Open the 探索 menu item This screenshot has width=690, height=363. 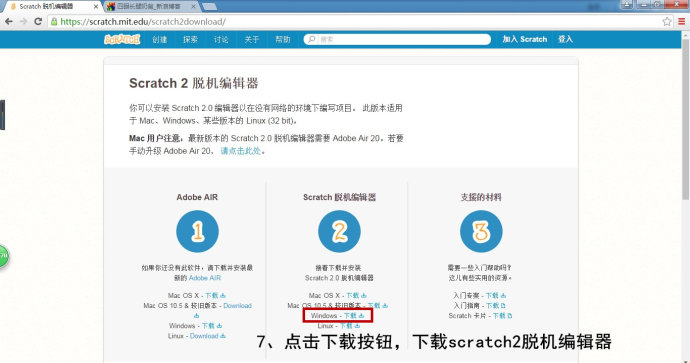(x=191, y=39)
